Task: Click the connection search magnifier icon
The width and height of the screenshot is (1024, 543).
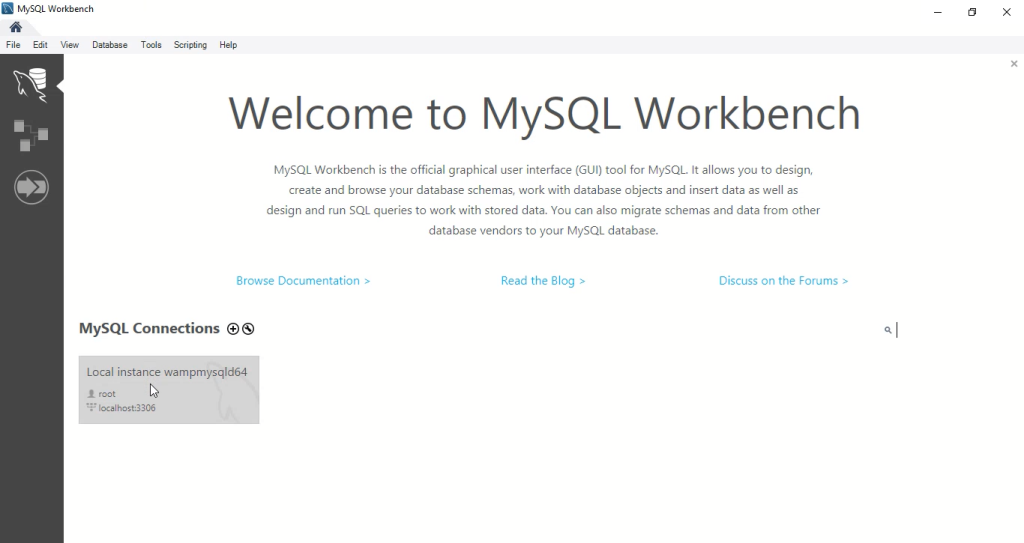Action: pyautogui.click(x=888, y=330)
